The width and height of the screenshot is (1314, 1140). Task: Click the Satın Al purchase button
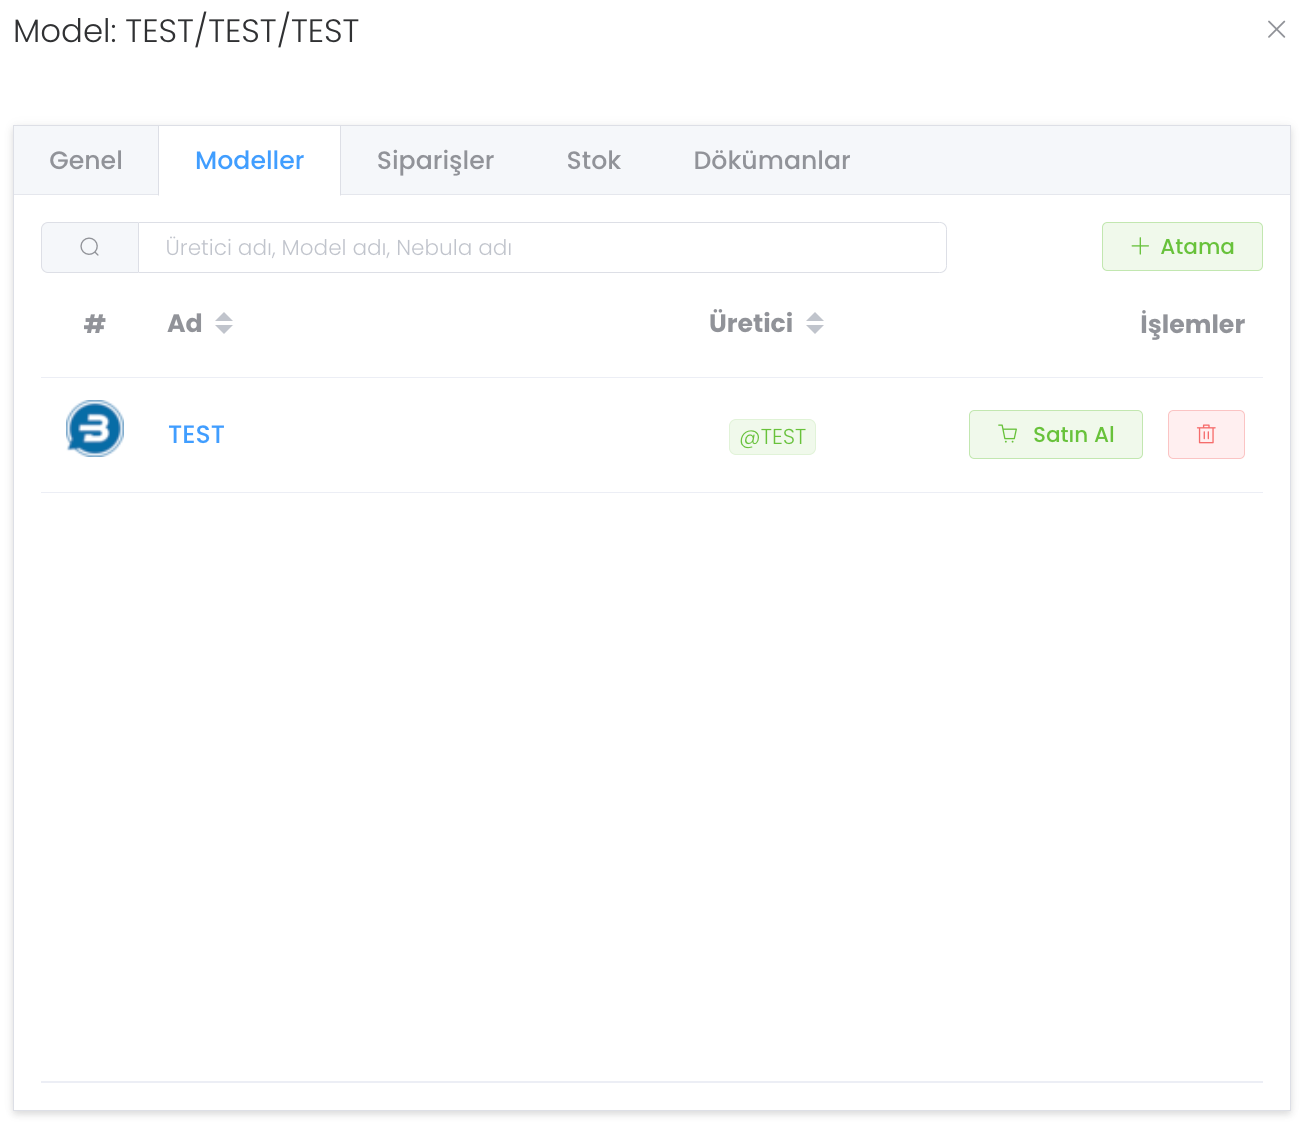pos(1055,435)
